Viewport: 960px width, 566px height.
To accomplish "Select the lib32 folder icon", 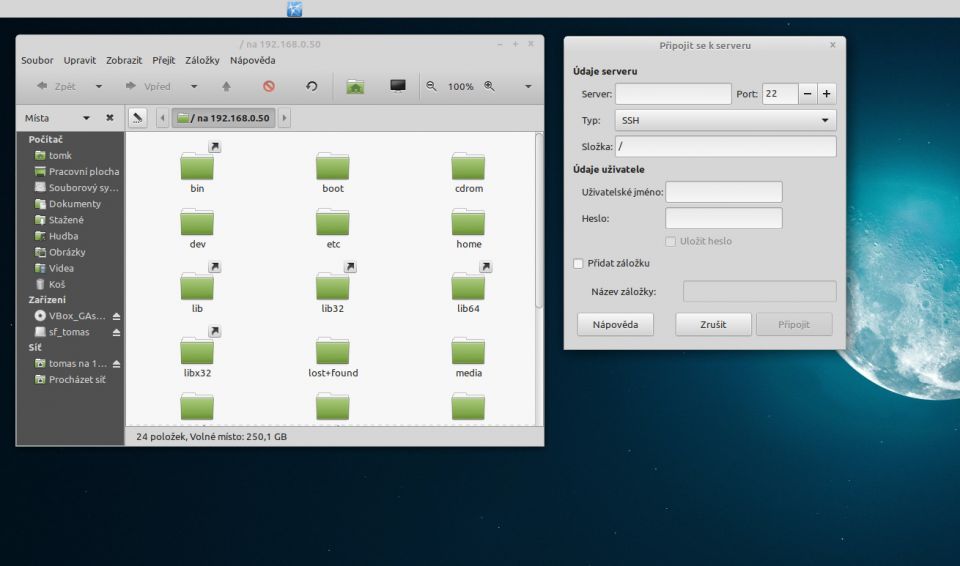I will pyautogui.click(x=332, y=285).
